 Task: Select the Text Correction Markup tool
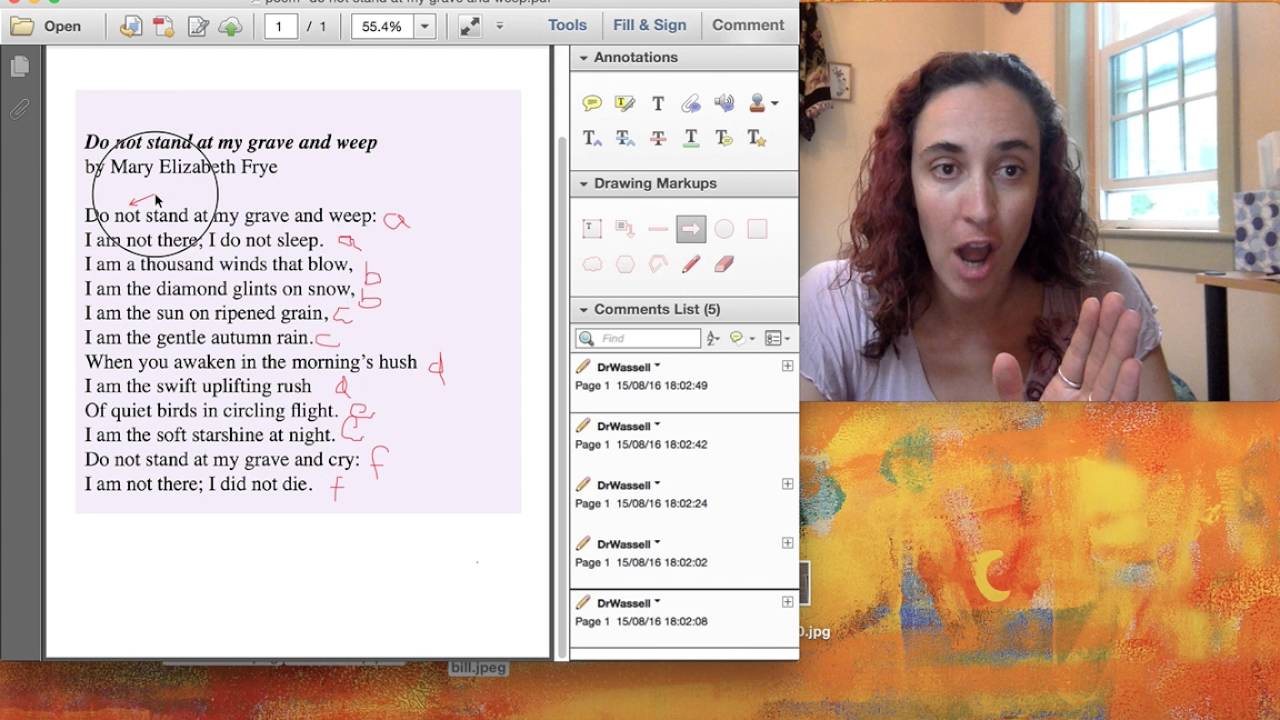pos(757,138)
